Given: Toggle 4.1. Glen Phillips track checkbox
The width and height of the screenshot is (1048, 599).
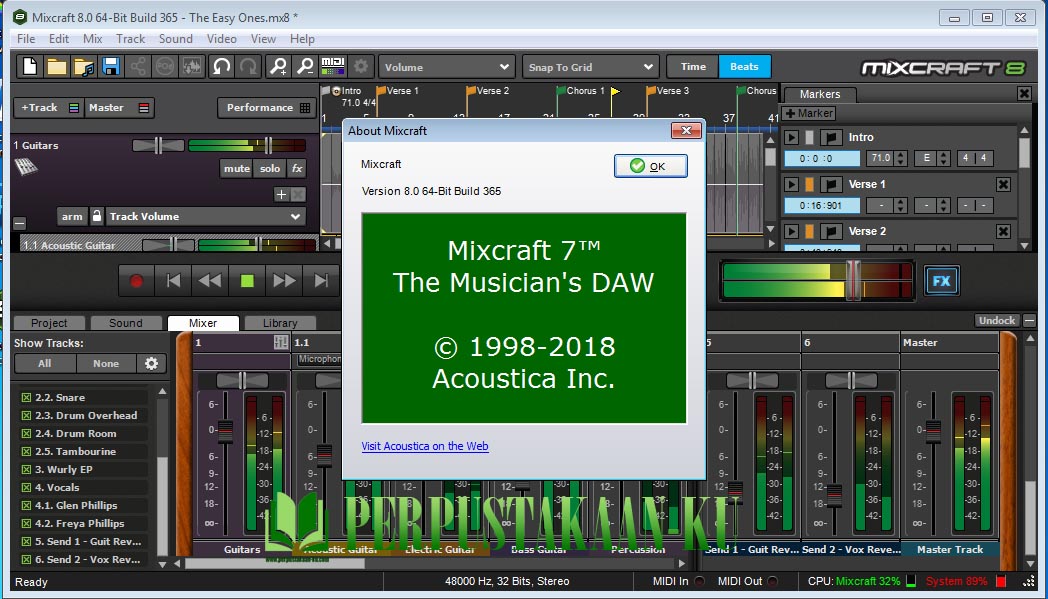Looking at the screenshot, I should [27, 505].
